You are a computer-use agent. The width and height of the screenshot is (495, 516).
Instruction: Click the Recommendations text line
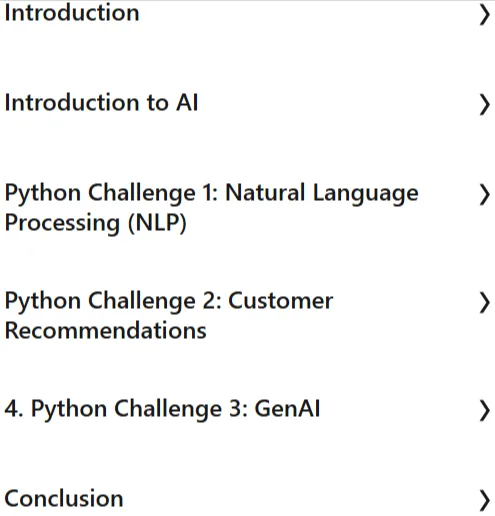click(x=106, y=331)
